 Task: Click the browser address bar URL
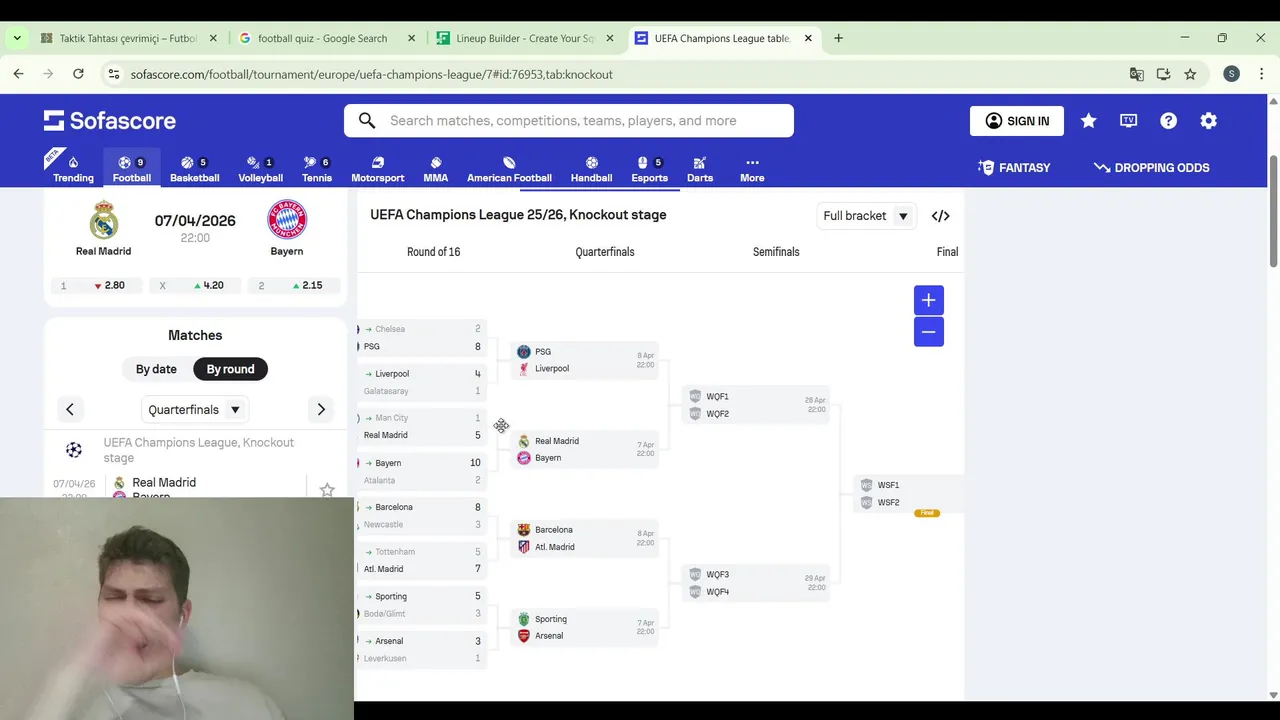pos(372,74)
